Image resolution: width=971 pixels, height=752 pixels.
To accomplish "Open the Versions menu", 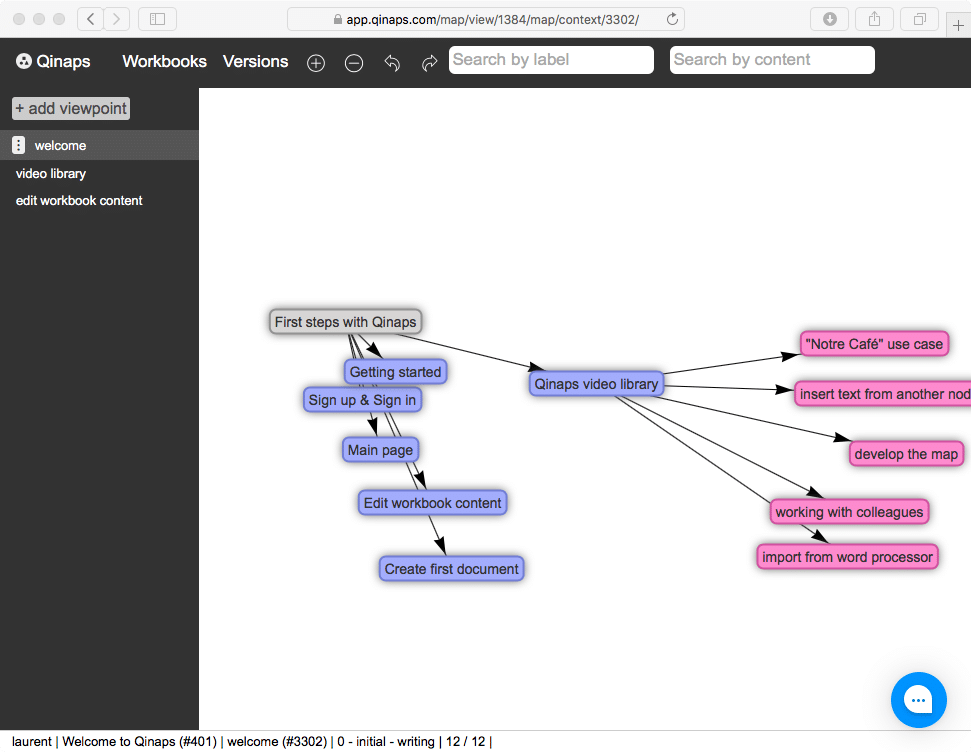I will (256, 61).
